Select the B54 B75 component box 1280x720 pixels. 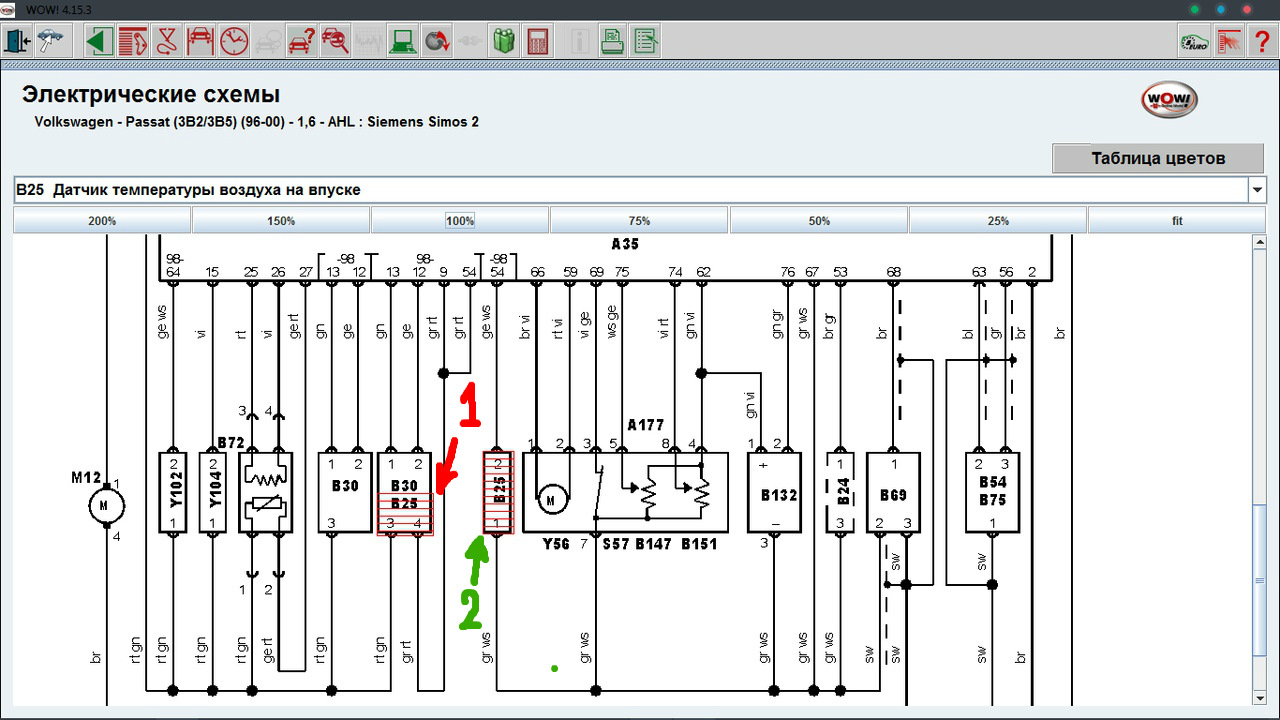(x=992, y=492)
